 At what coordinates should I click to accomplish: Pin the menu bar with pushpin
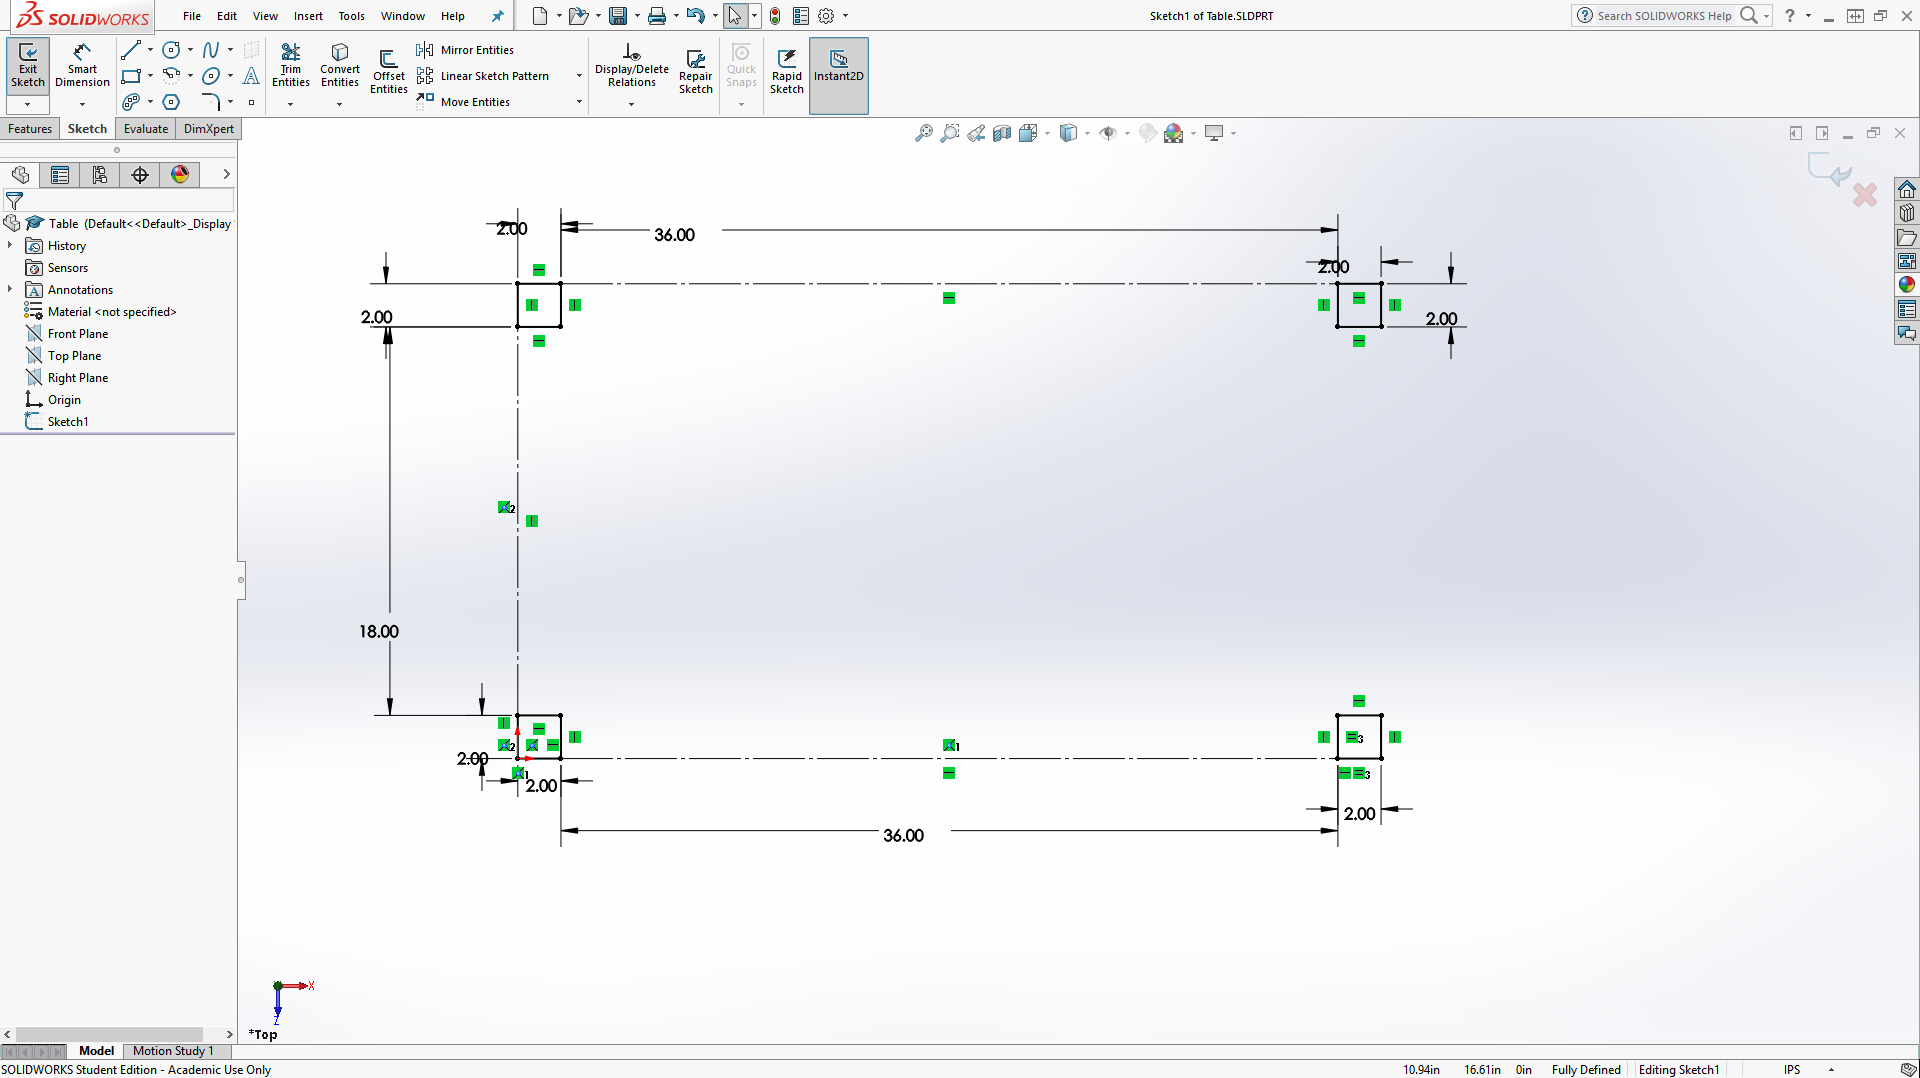click(x=497, y=16)
